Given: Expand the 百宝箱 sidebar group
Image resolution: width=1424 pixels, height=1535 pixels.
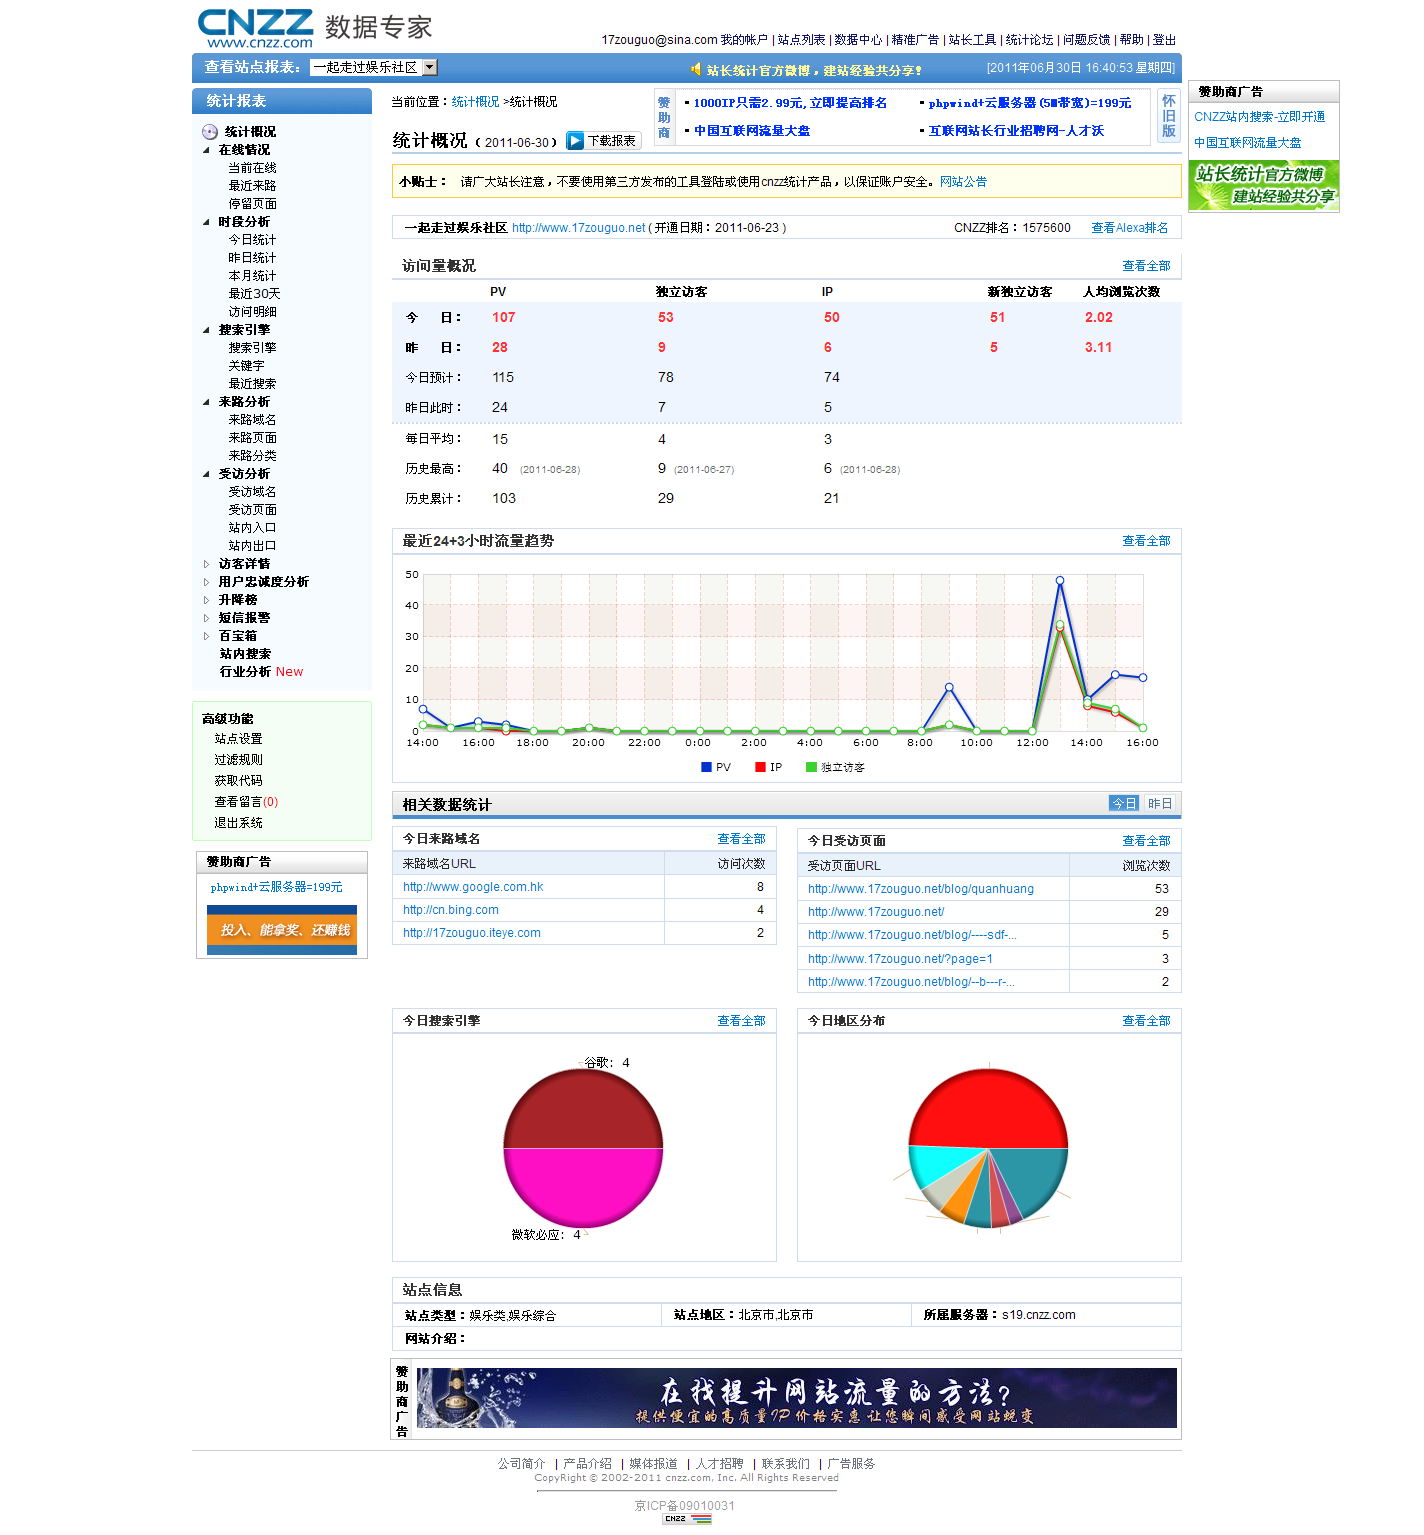Looking at the screenshot, I should coord(207,636).
